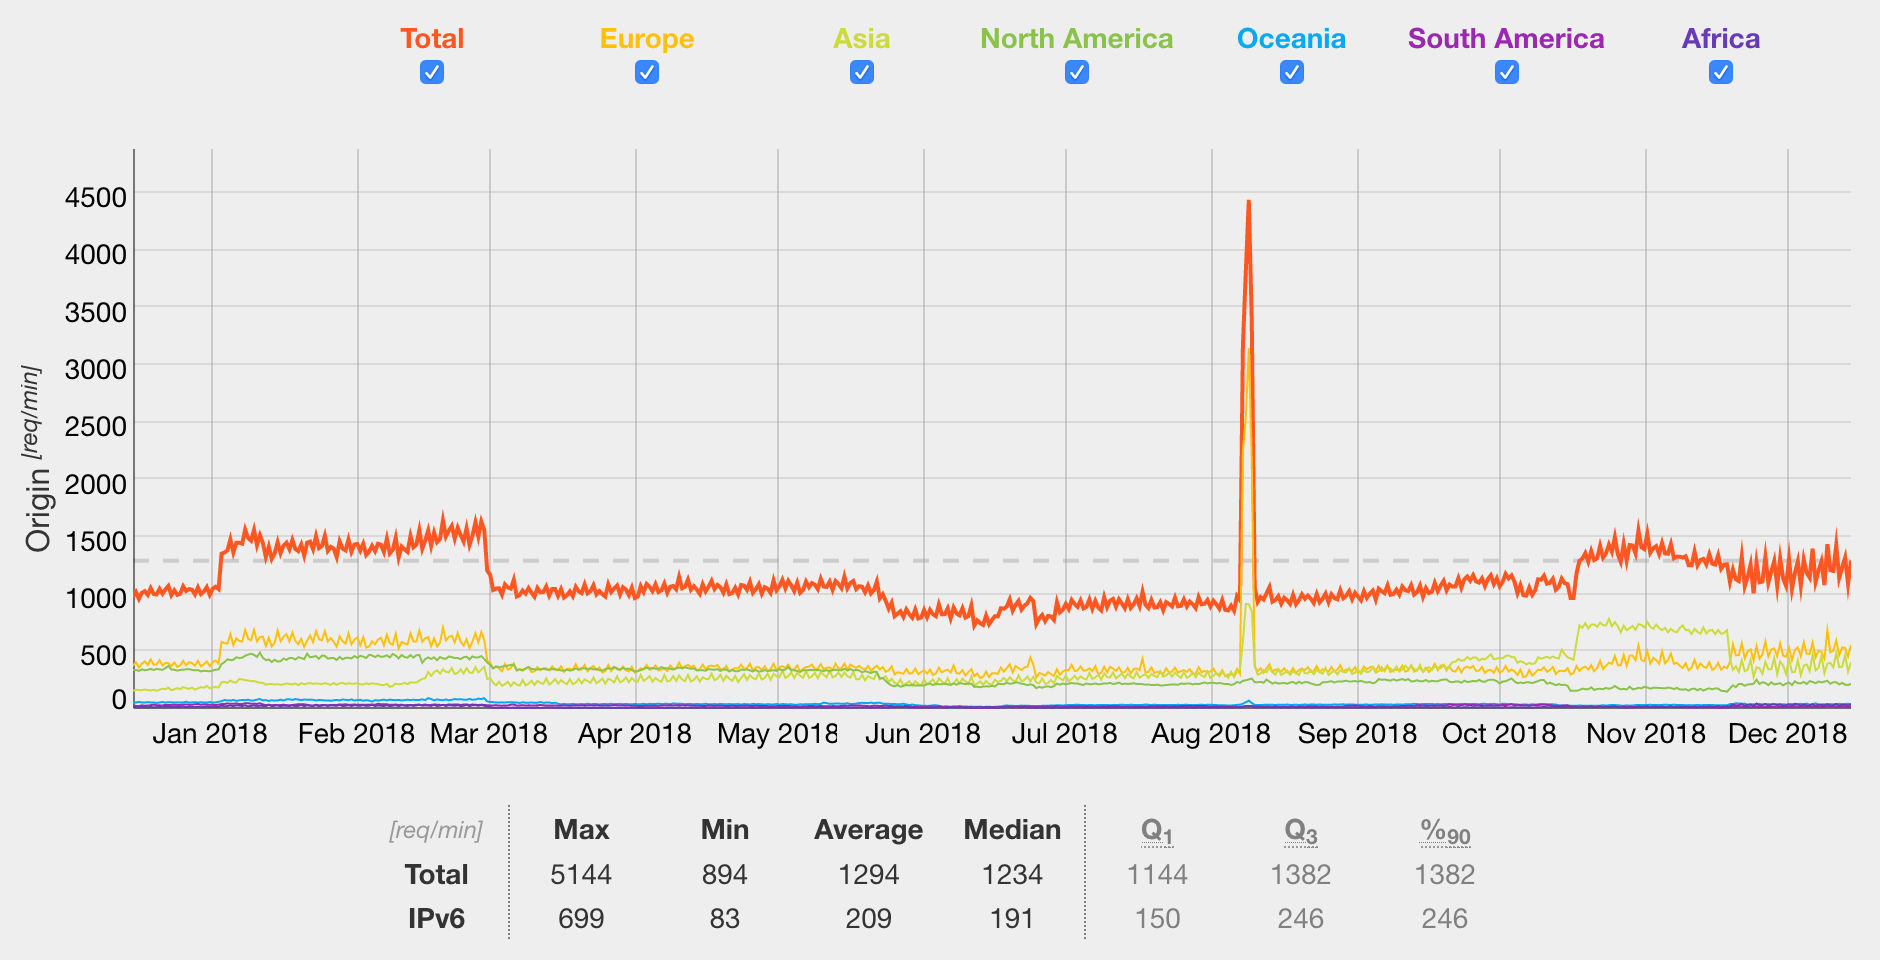Uncheck the South America checkbox

pos(1507,72)
